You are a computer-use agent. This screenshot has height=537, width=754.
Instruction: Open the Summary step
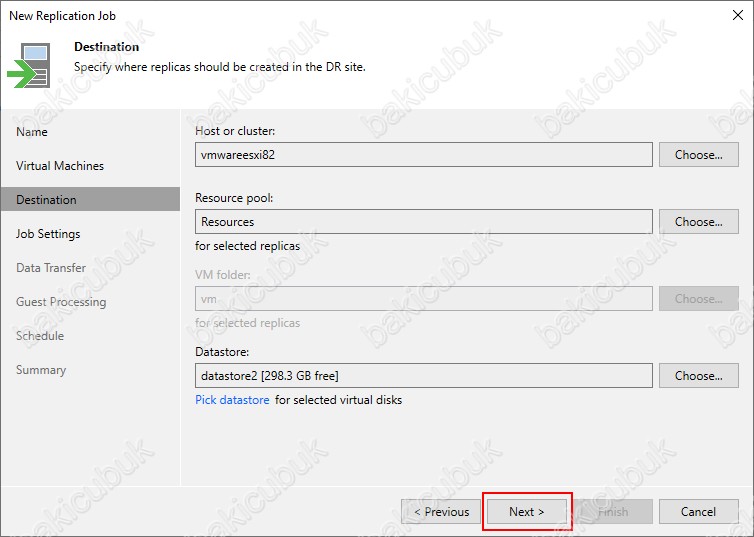click(x=41, y=370)
